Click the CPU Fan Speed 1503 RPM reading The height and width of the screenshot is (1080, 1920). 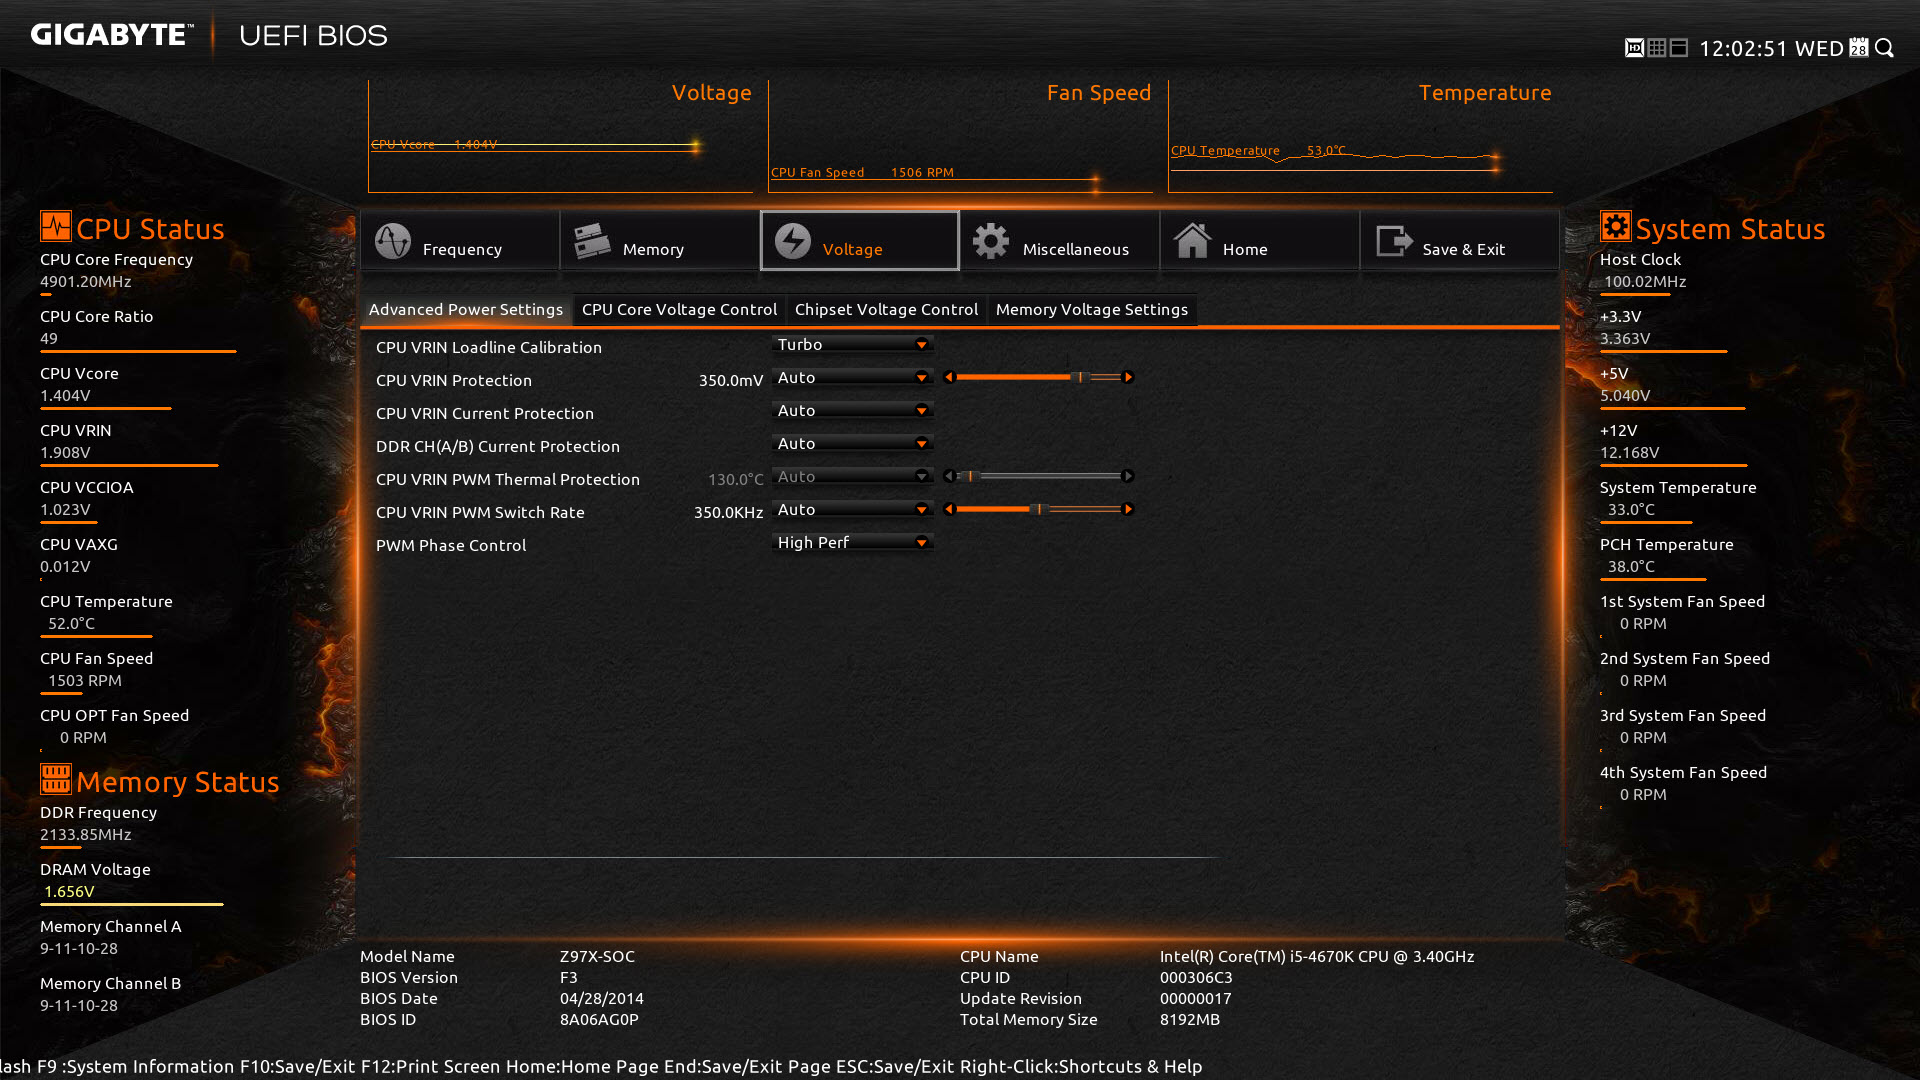(85, 681)
